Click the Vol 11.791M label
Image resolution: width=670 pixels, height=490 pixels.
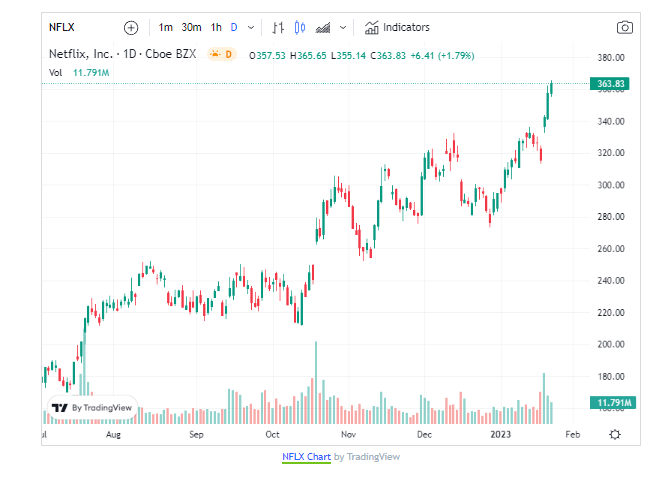tap(79, 73)
